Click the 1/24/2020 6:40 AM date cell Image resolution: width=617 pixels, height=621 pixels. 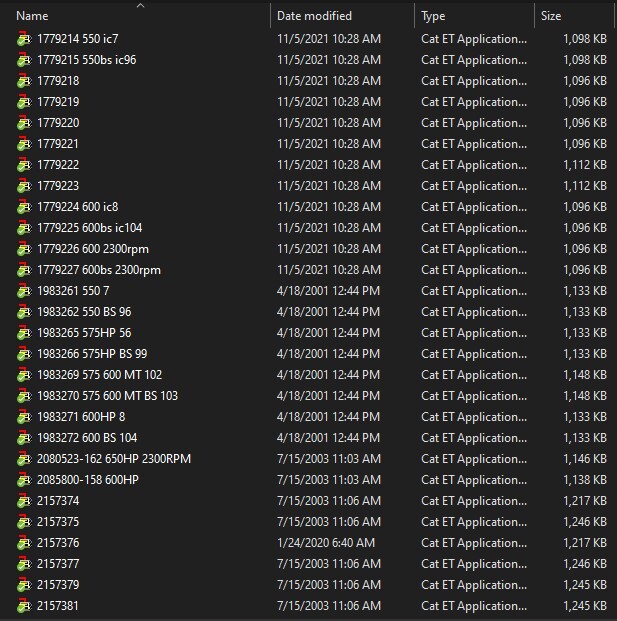click(326, 543)
